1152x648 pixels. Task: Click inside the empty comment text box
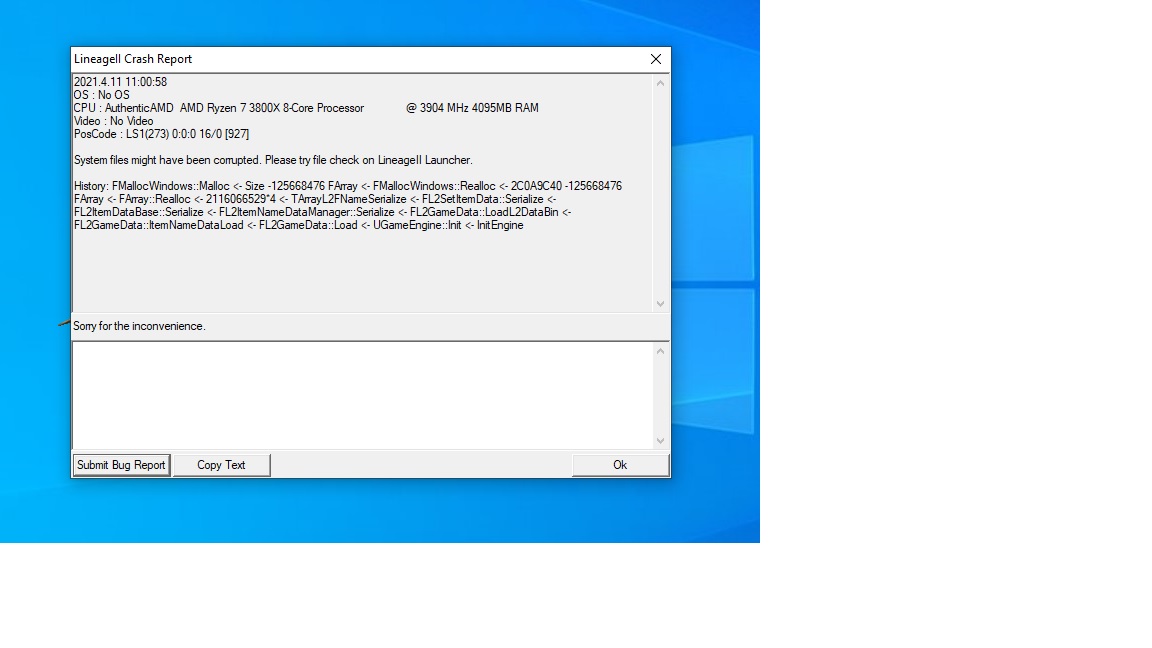coord(360,395)
